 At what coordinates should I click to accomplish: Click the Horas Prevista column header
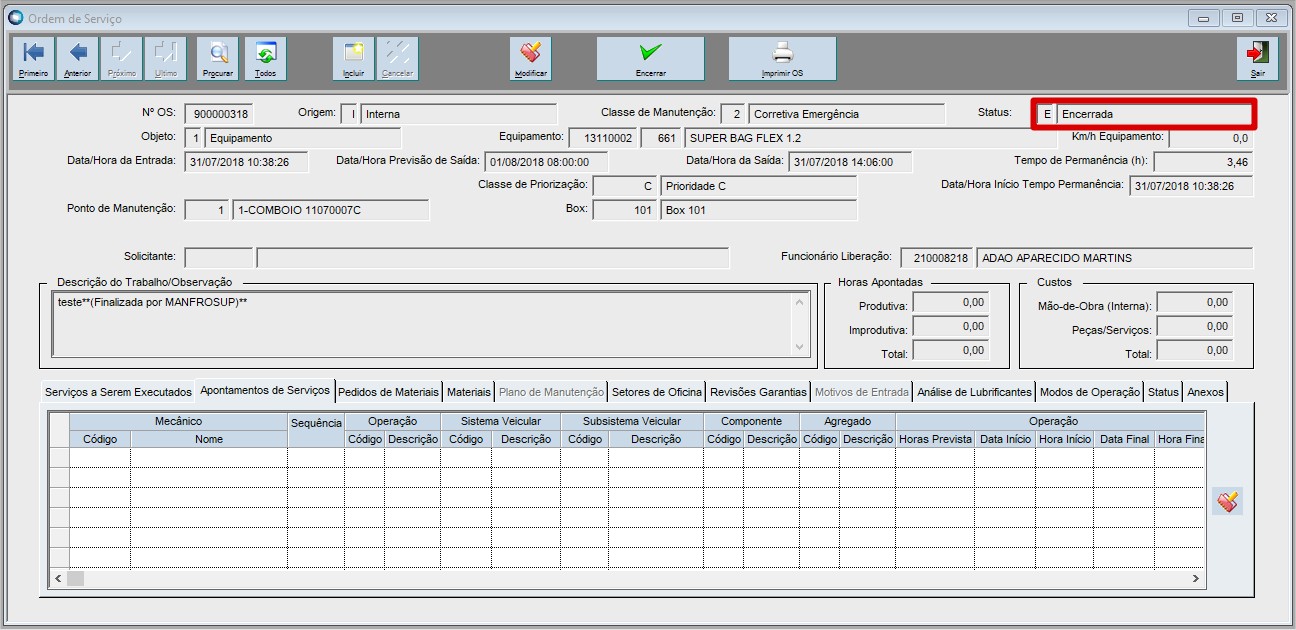click(x=935, y=439)
